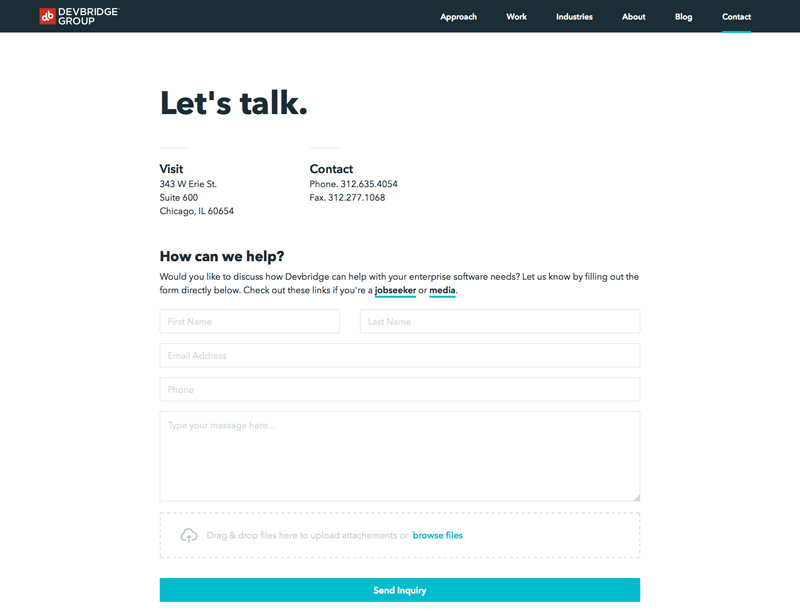Click the message box resize handle

click(x=637, y=498)
